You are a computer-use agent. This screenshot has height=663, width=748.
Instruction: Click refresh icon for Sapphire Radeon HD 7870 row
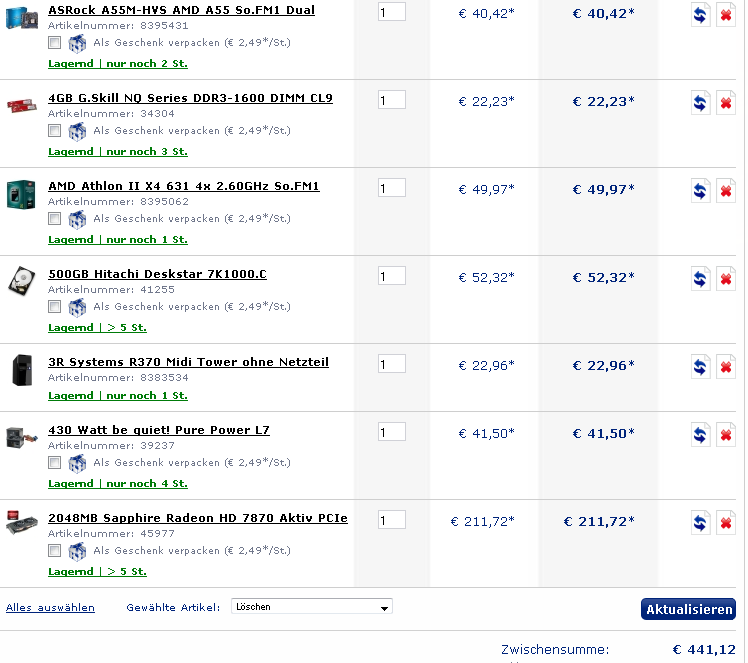[x=700, y=523]
